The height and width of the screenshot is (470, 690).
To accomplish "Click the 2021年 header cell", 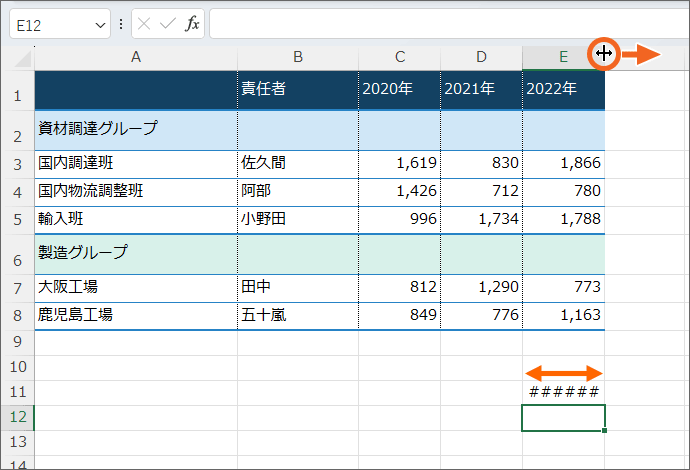I will coord(481,90).
